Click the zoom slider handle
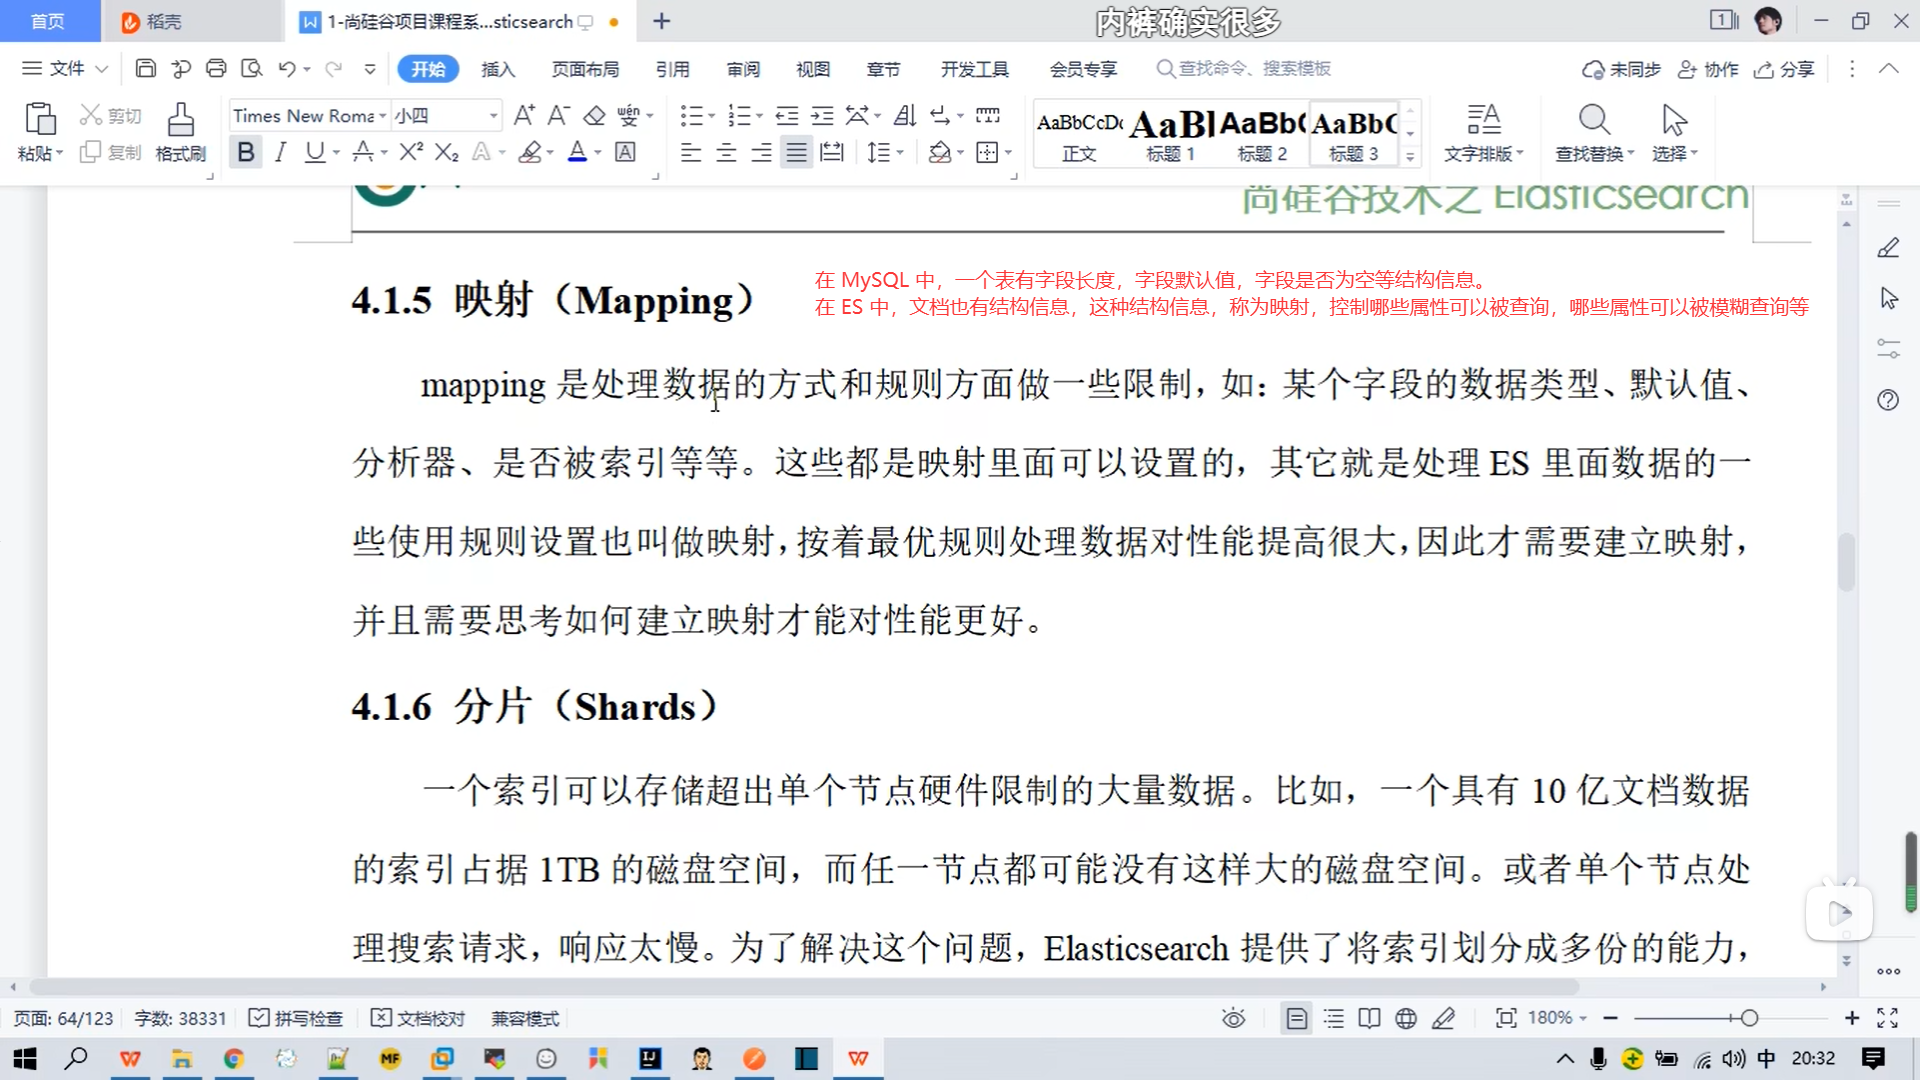Viewport: 1920px width, 1080px height. click(1749, 1018)
